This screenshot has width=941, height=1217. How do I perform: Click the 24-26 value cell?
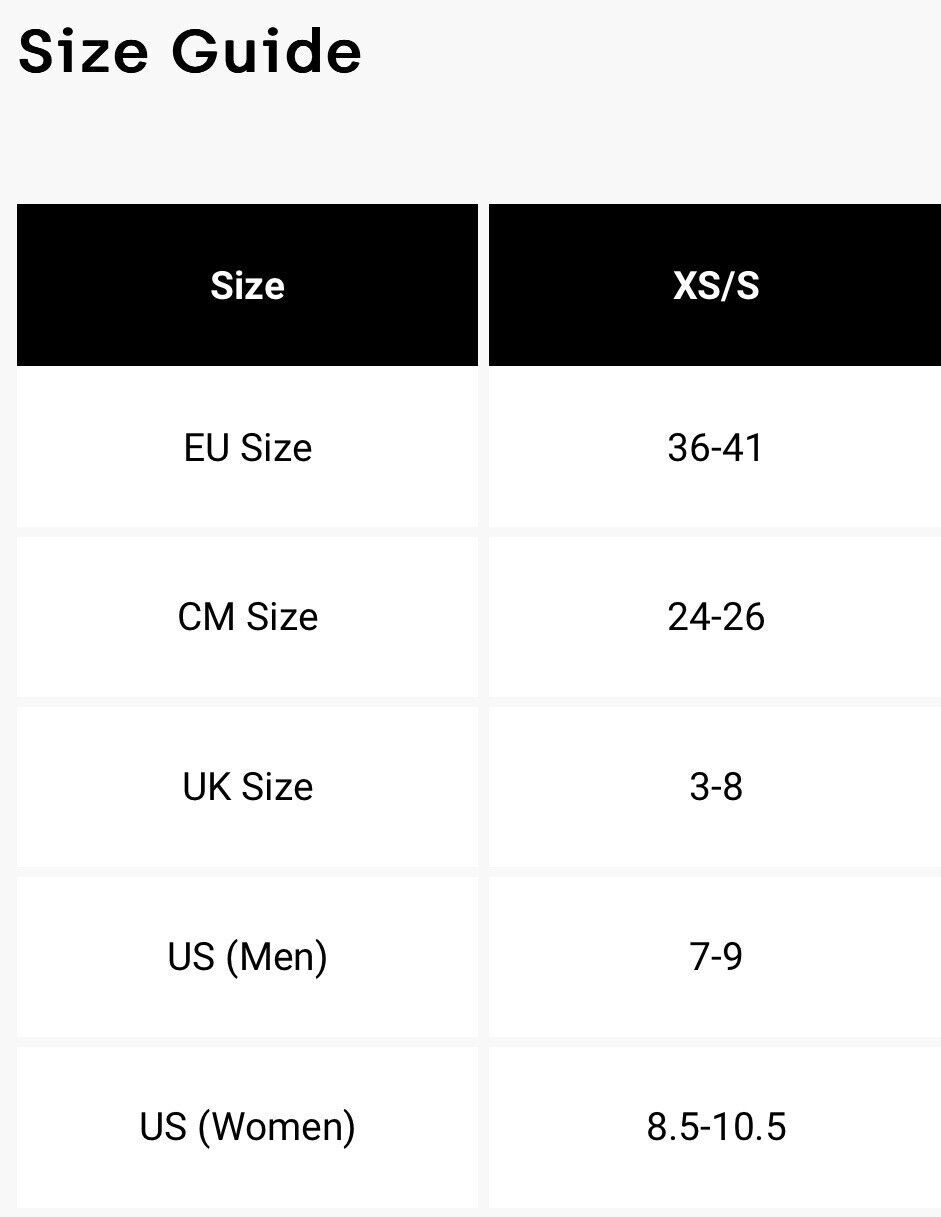(715, 617)
